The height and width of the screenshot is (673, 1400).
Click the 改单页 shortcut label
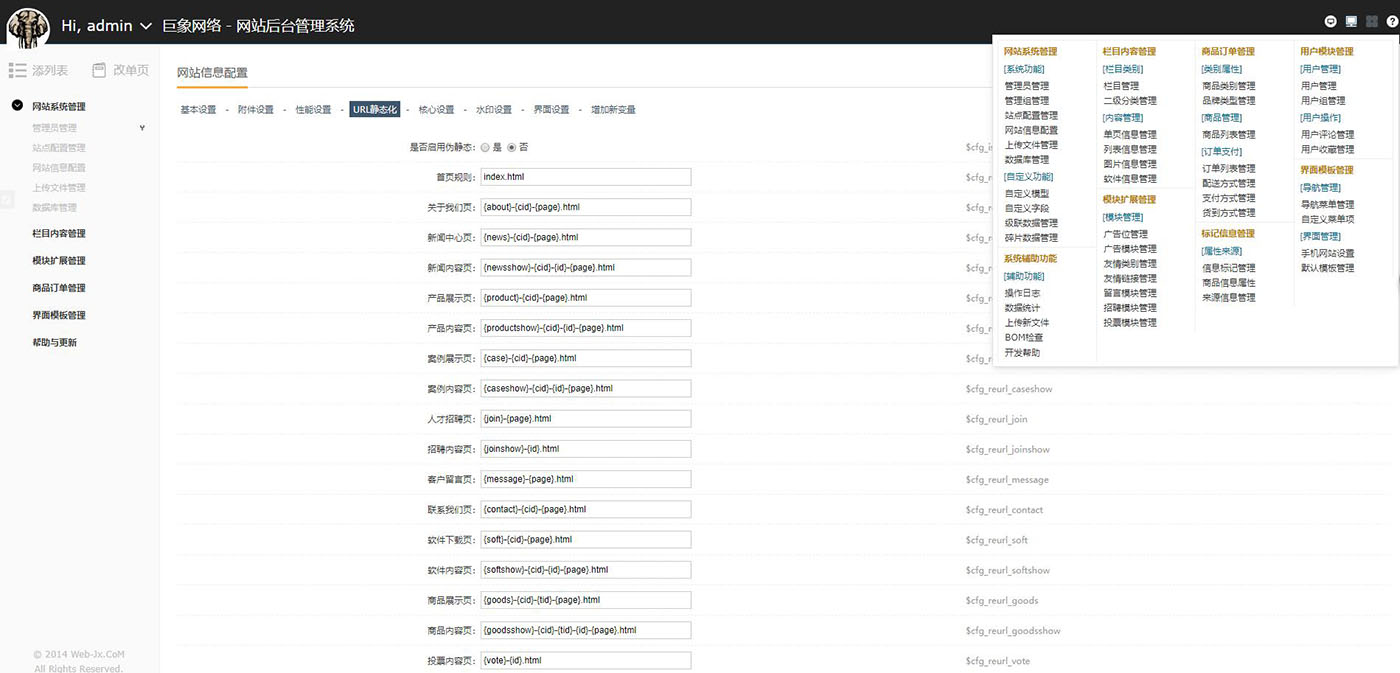pos(131,71)
